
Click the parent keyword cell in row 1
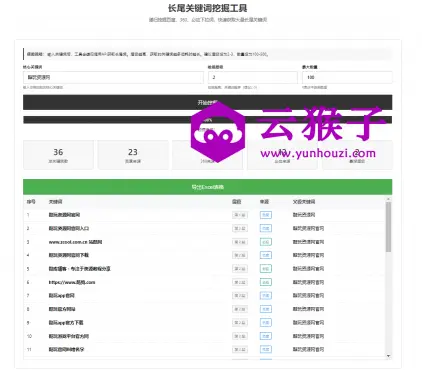[x=304, y=215]
